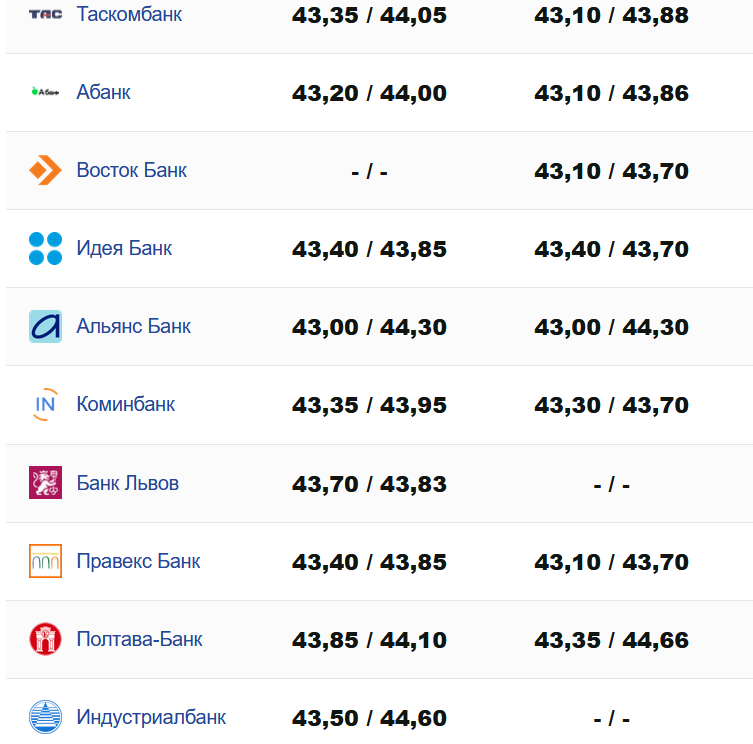Follow the Полтава-Банк link

139,639
